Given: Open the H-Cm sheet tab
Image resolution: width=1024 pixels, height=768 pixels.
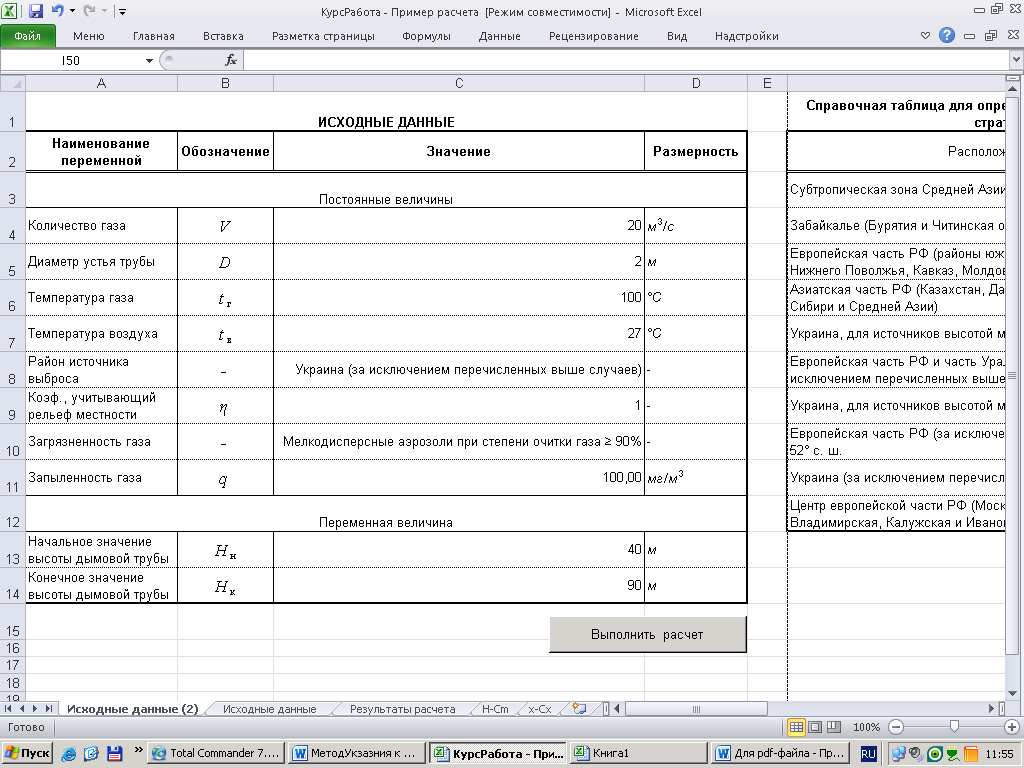Looking at the screenshot, I should point(495,709).
